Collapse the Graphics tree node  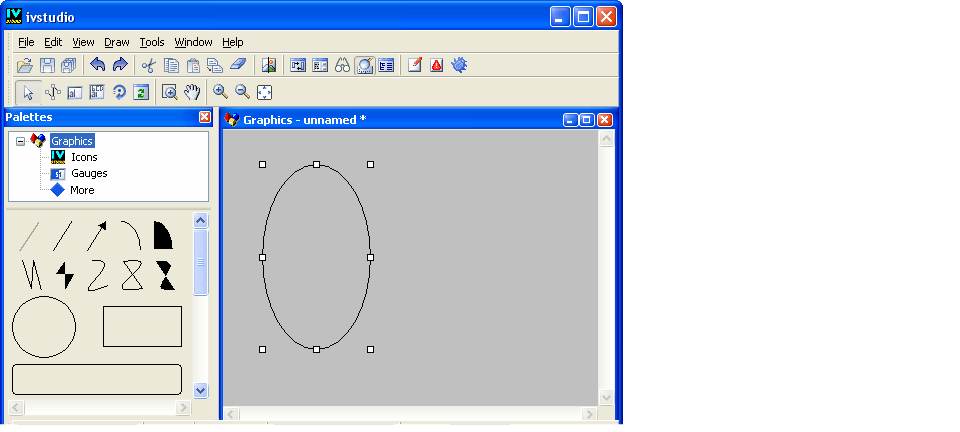(x=20, y=141)
